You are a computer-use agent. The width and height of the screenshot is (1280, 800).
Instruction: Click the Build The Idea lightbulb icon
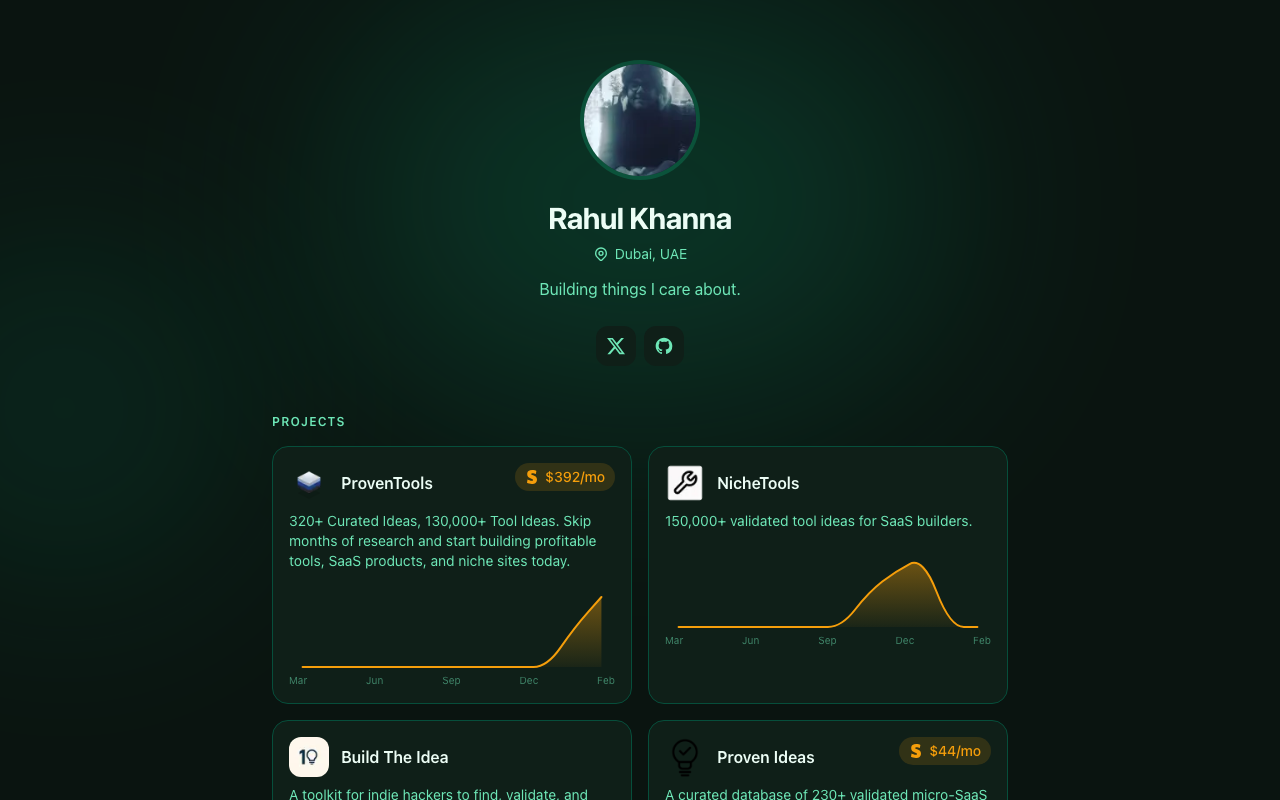pos(309,757)
